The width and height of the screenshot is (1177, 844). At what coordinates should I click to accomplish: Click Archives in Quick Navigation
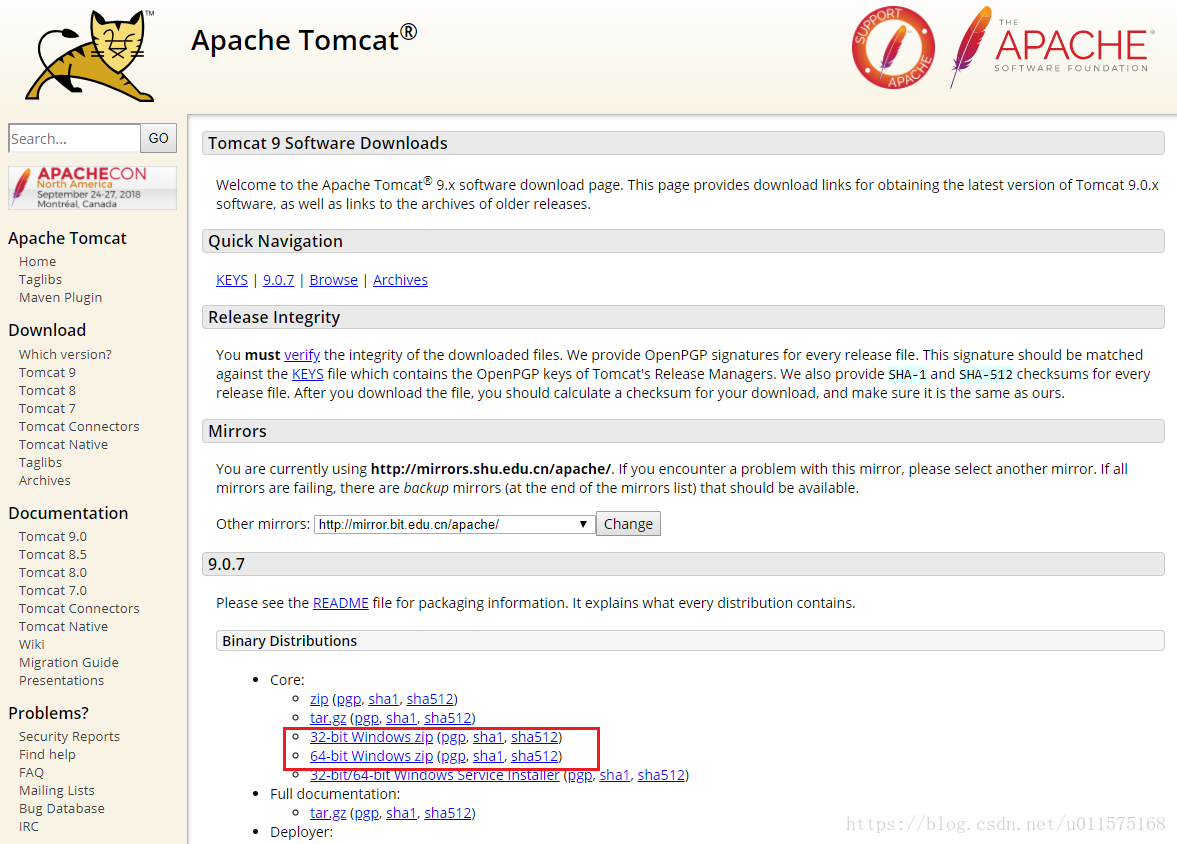(400, 280)
